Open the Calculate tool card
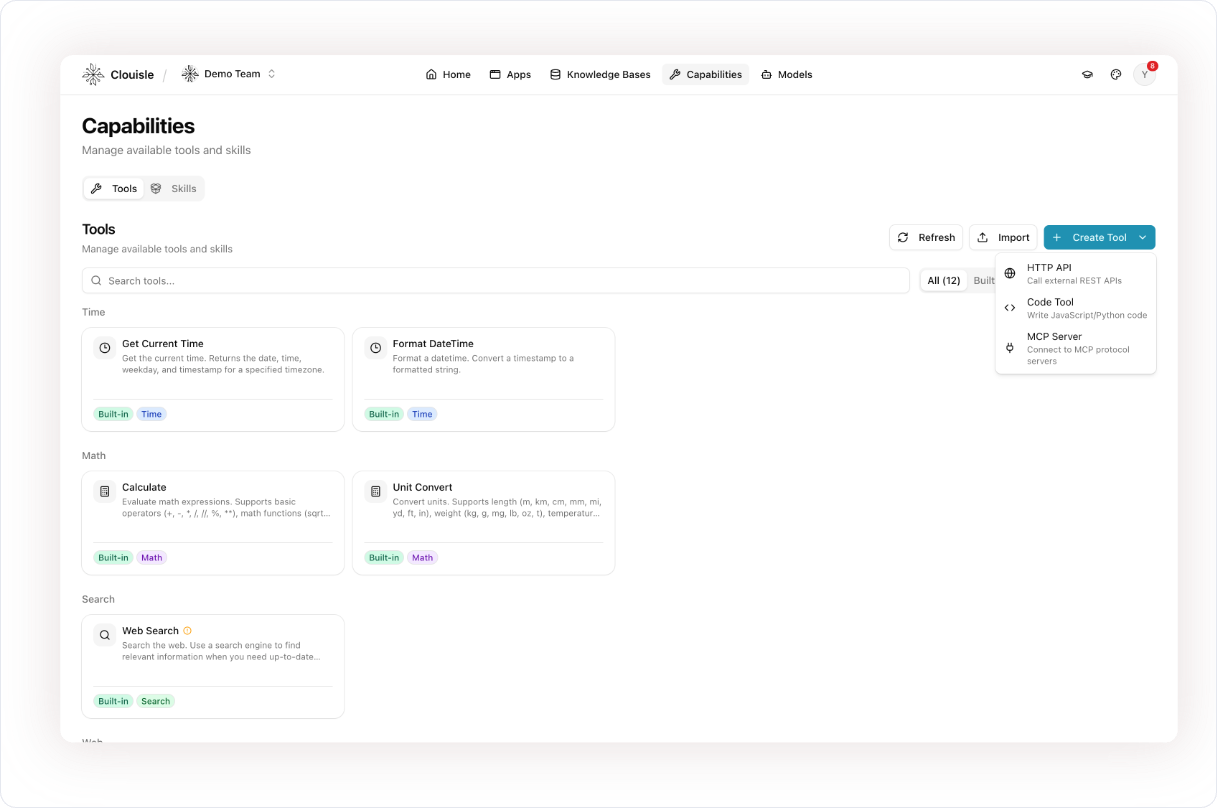 213,523
